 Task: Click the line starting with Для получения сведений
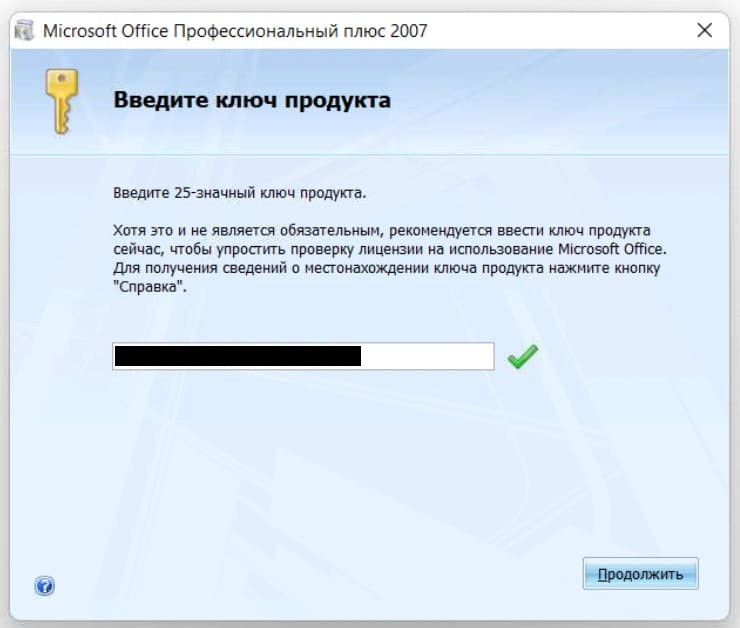pyautogui.click(x=387, y=270)
